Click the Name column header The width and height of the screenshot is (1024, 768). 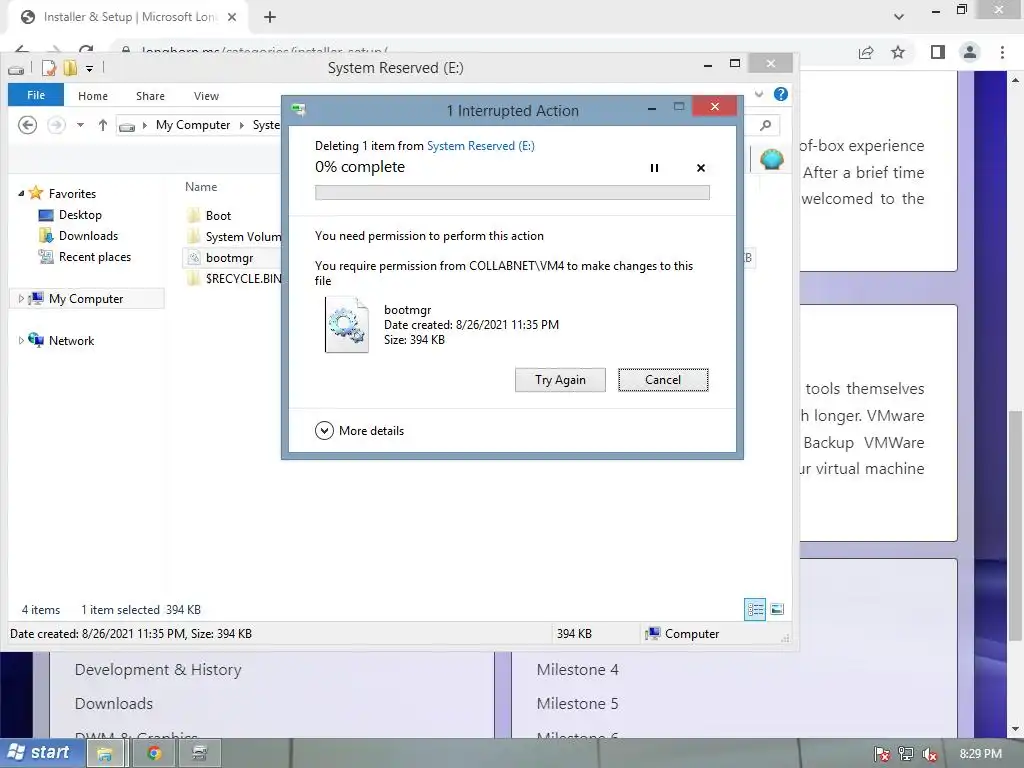(x=200, y=187)
